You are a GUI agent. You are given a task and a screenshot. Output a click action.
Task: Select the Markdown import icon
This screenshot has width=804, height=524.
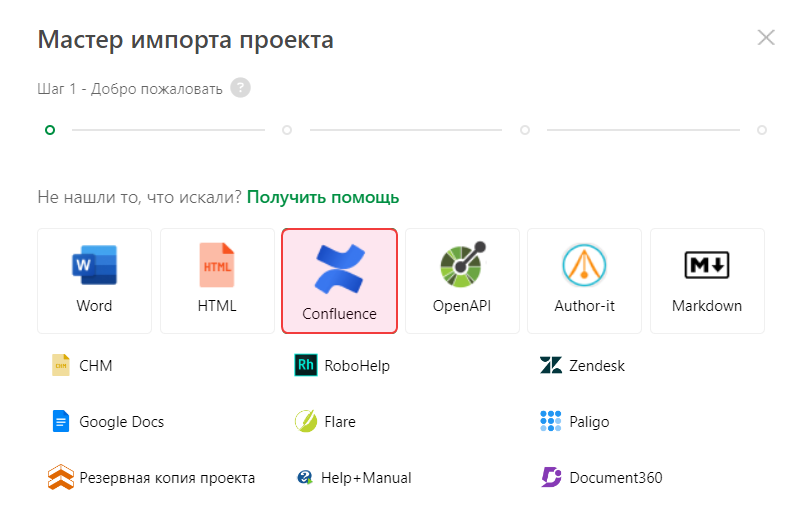pyautogui.click(x=707, y=265)
